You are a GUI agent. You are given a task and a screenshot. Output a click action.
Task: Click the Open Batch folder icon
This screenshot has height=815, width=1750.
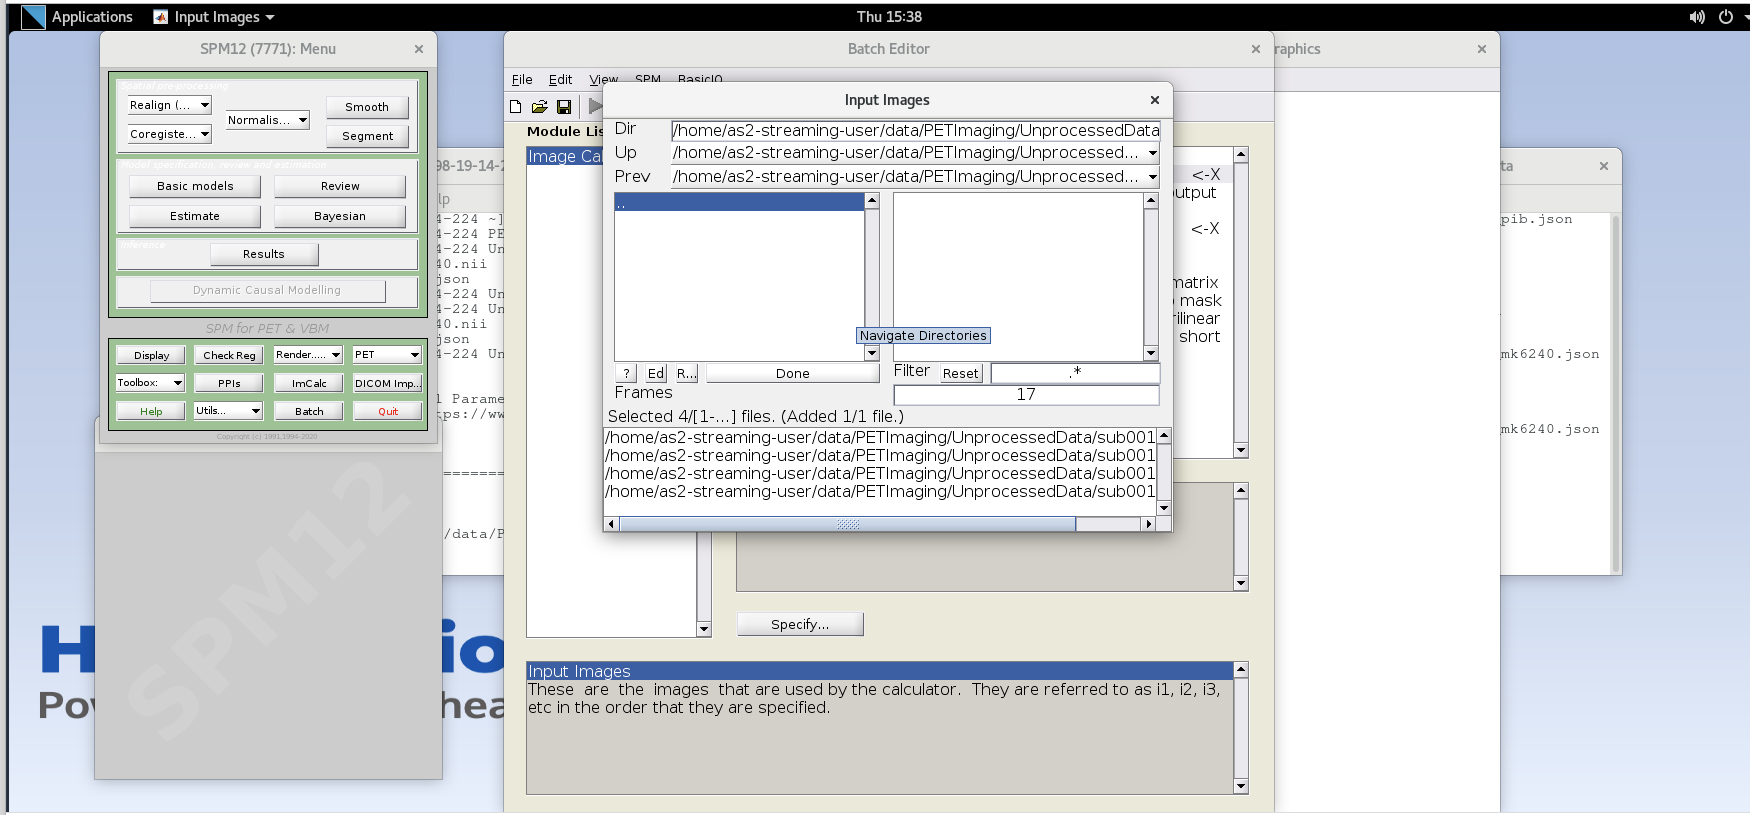click(x=539, y=106)
